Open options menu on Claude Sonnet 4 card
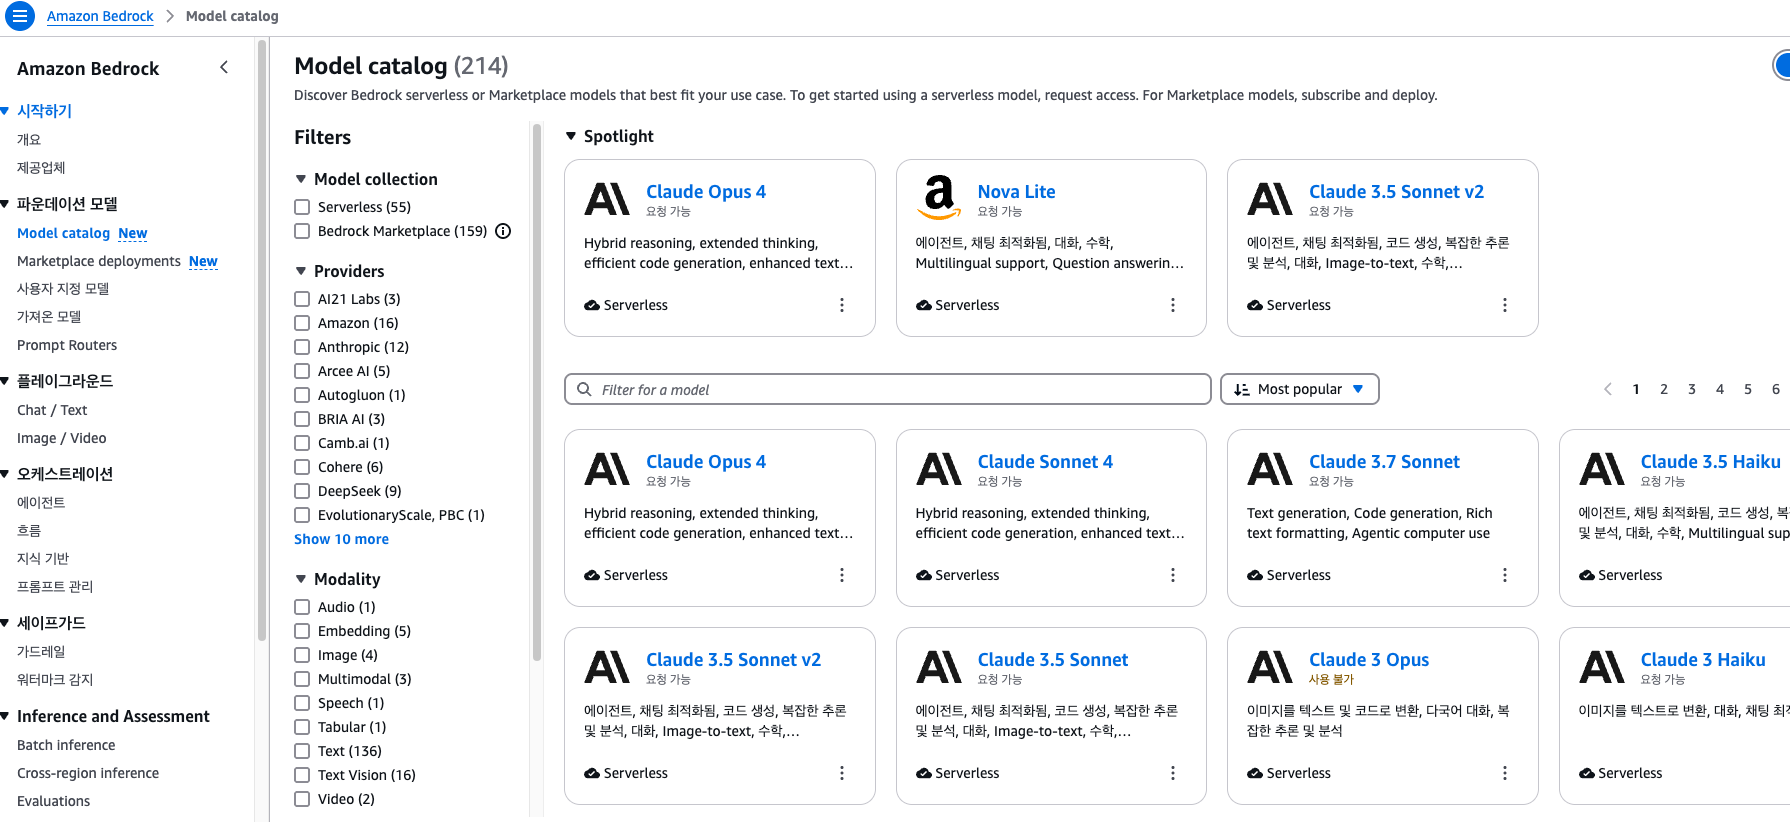 pos(1173,575)
